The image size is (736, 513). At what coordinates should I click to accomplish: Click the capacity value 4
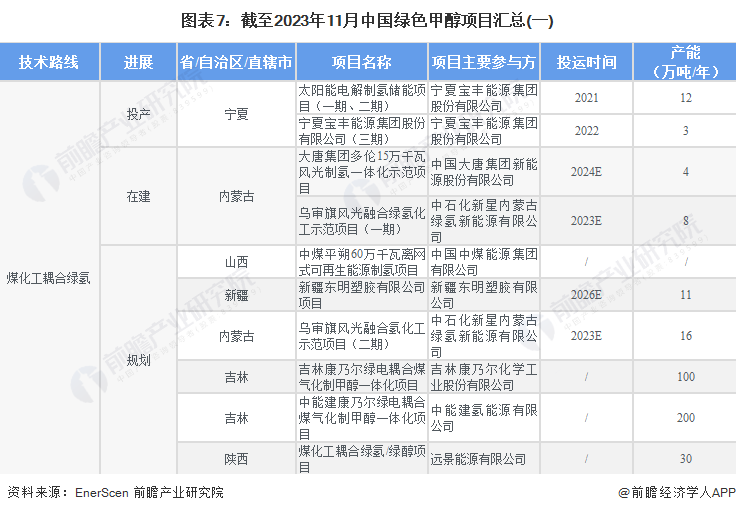(686, 172)
